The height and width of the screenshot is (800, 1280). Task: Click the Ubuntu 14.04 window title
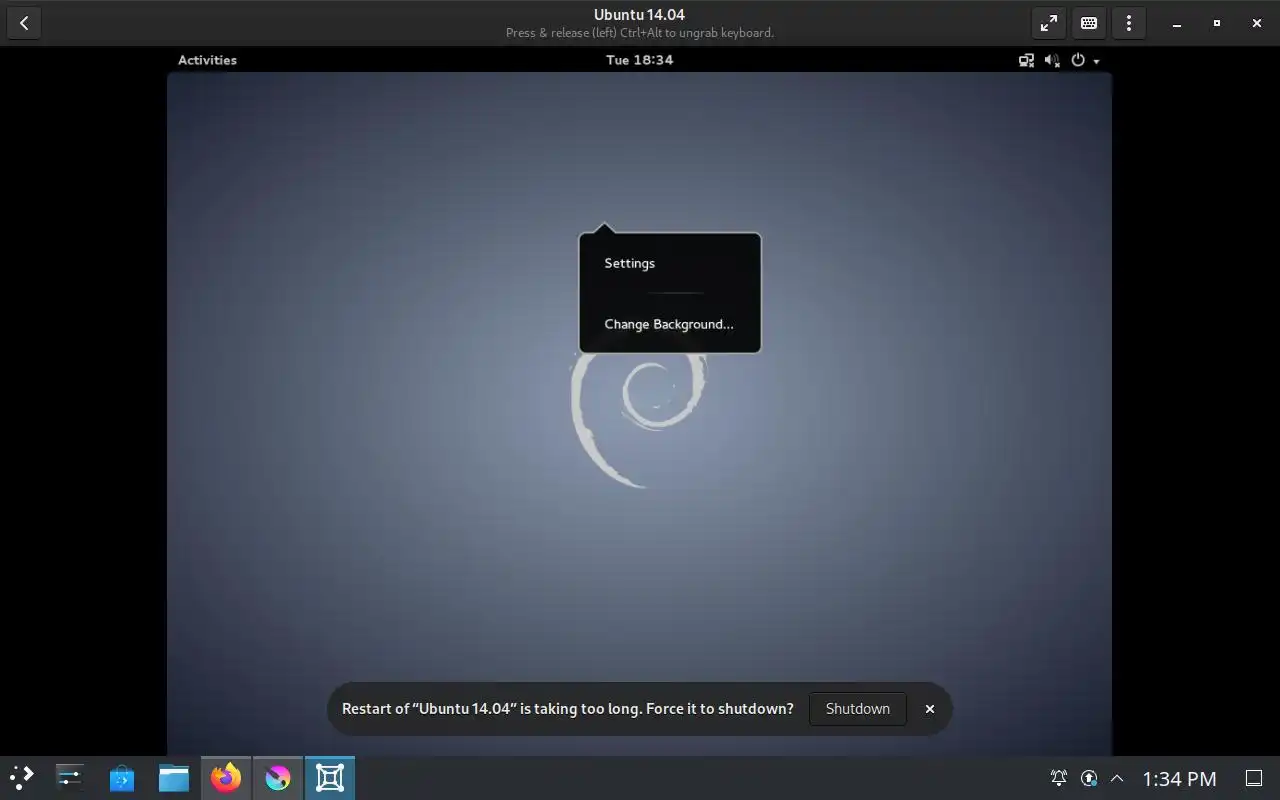(639, 15)
